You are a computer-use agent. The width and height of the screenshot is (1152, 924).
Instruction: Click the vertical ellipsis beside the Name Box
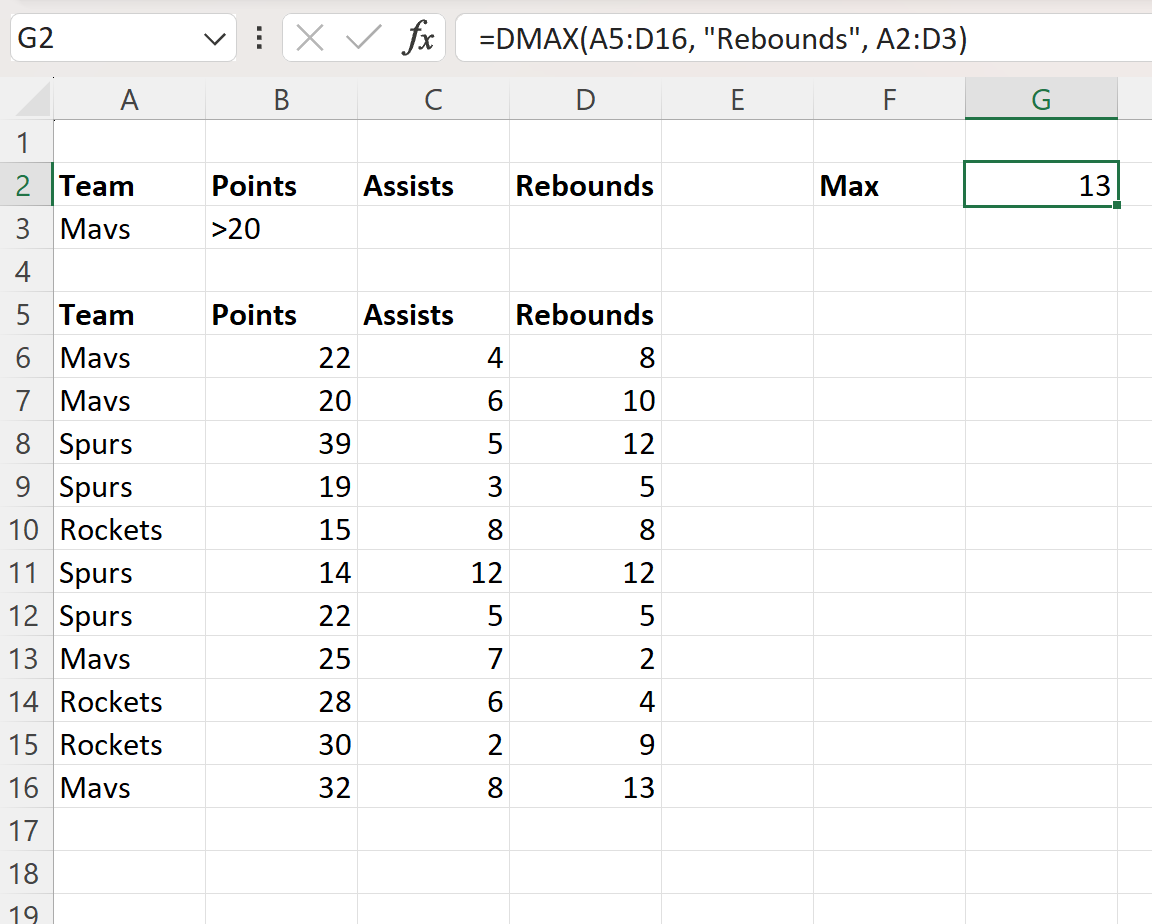[259, 39]
